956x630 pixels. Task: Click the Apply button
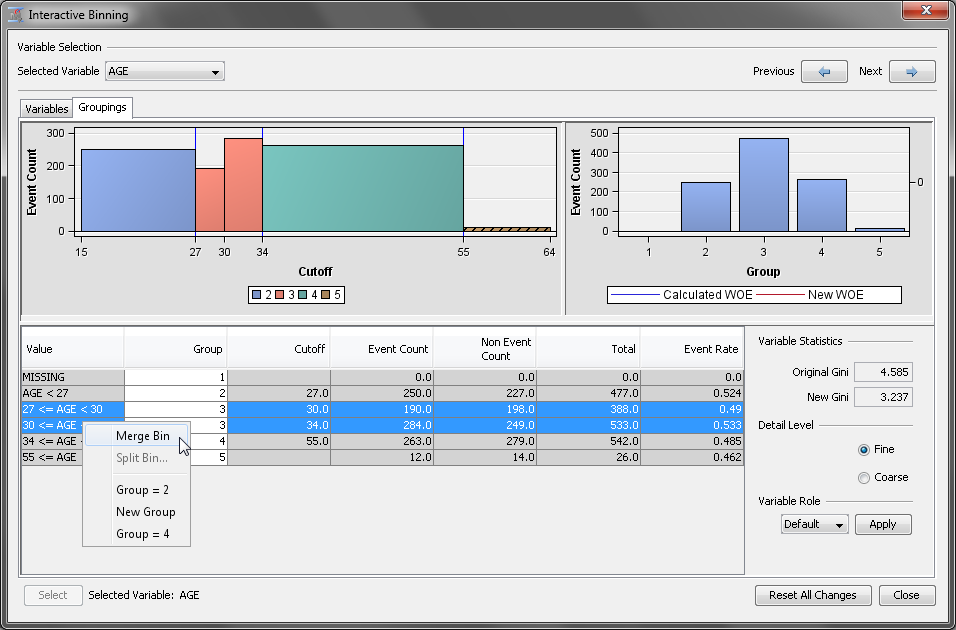(882, 524)
